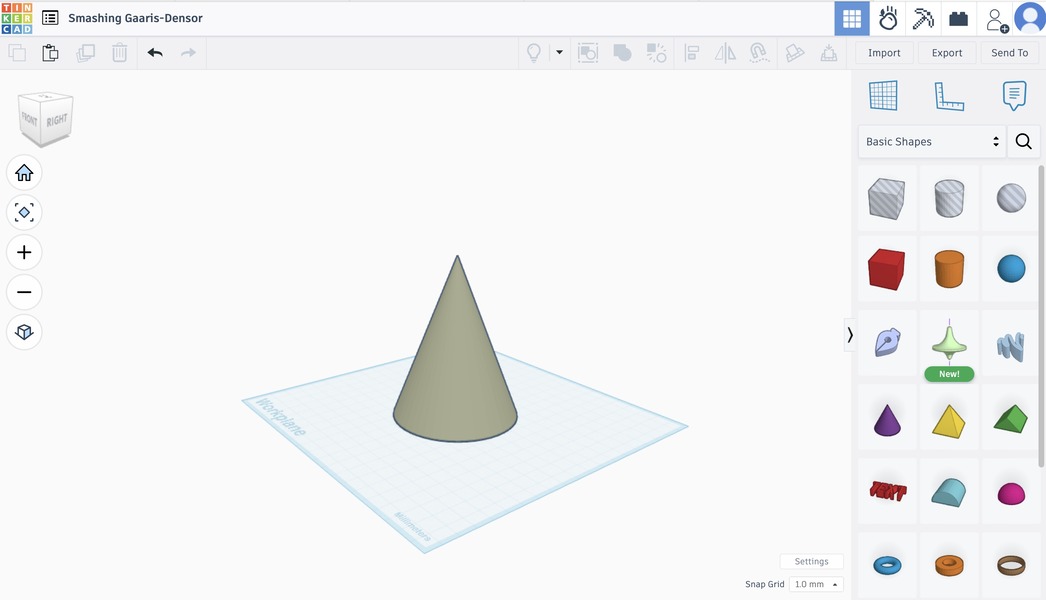This screenshot has height=600, width=1046.
Task: Expand the Snap Grid 1.0 mm dropdown
Action: (816, 584)
